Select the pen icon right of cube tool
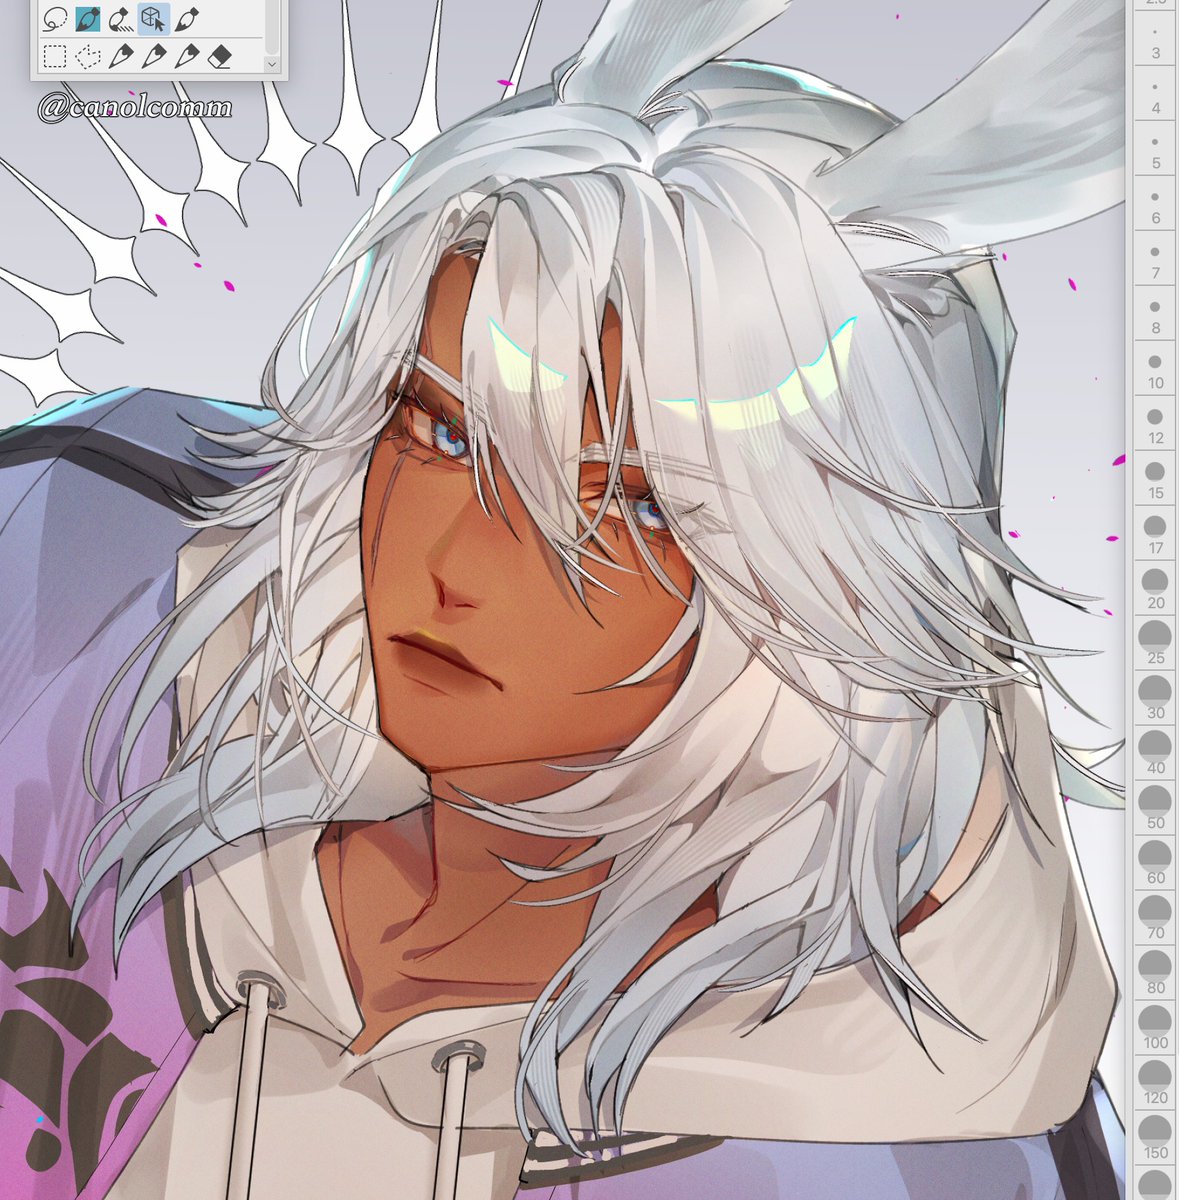Screen dimensions: 1179x1200 click(x=186, y=18)
